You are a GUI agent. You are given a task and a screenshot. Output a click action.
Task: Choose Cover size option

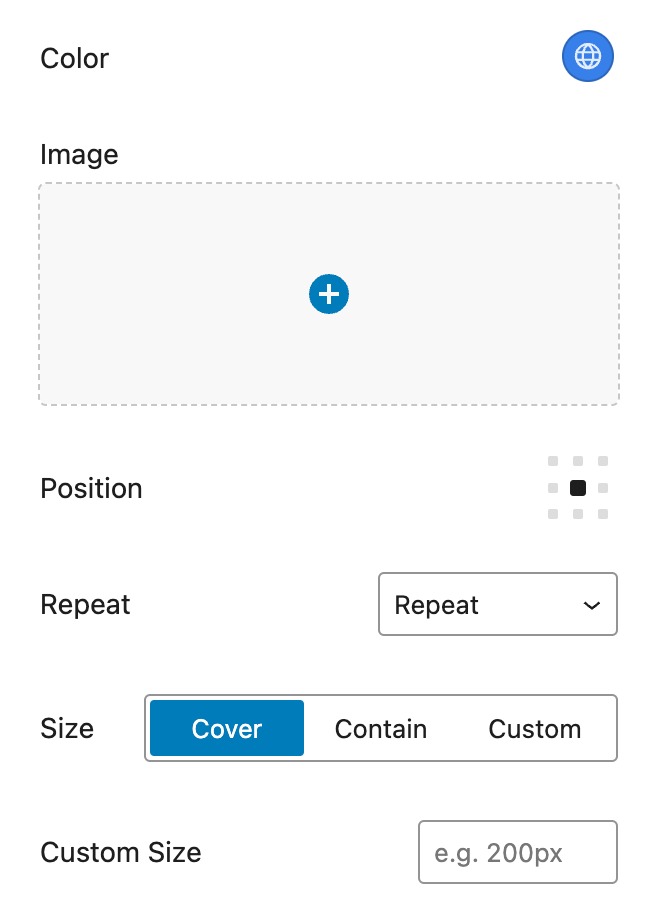click(227, 728)
